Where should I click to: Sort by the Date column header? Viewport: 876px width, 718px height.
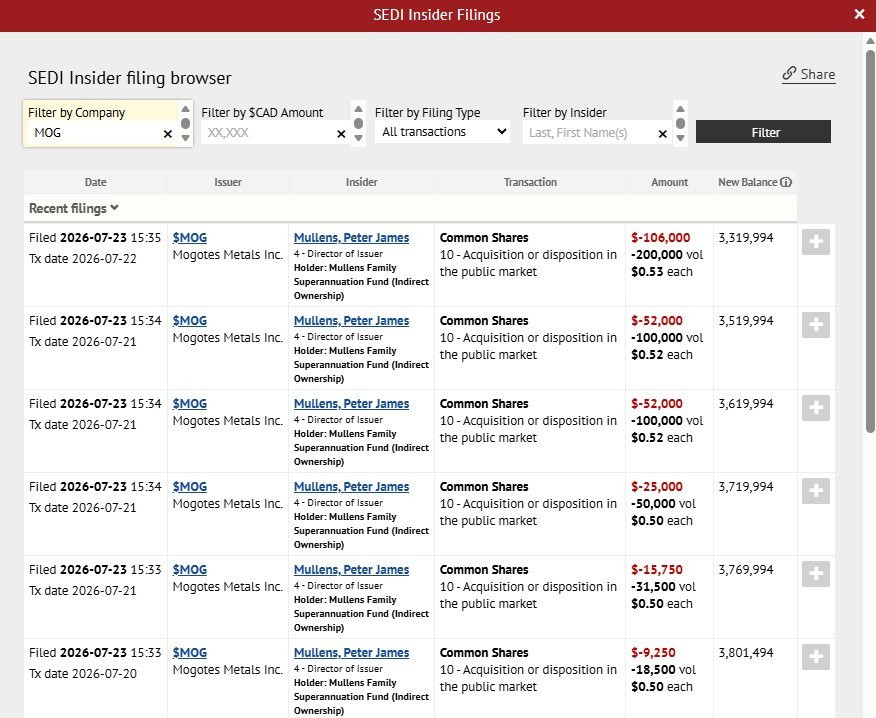tap(96, 182)
